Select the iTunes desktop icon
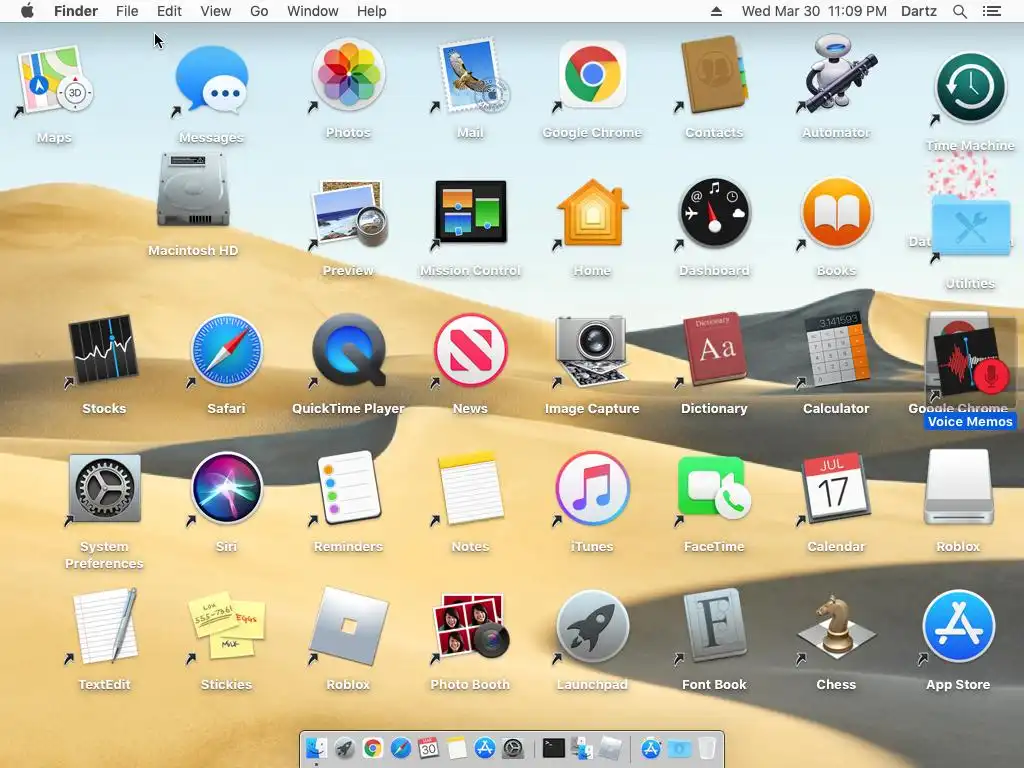 click(592, 488)
